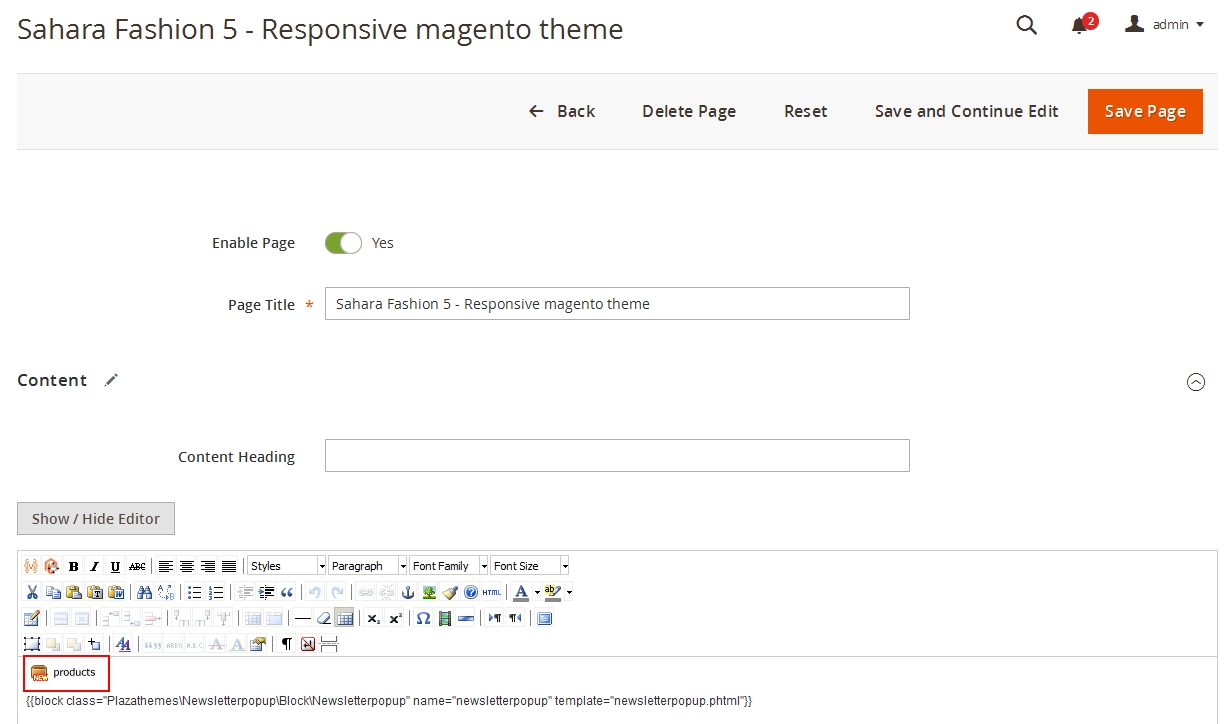Open the Paragraph format dropdown menu
Viewport: 1232px width, 724px height.
pyautogui.click(x=368, y=566)
